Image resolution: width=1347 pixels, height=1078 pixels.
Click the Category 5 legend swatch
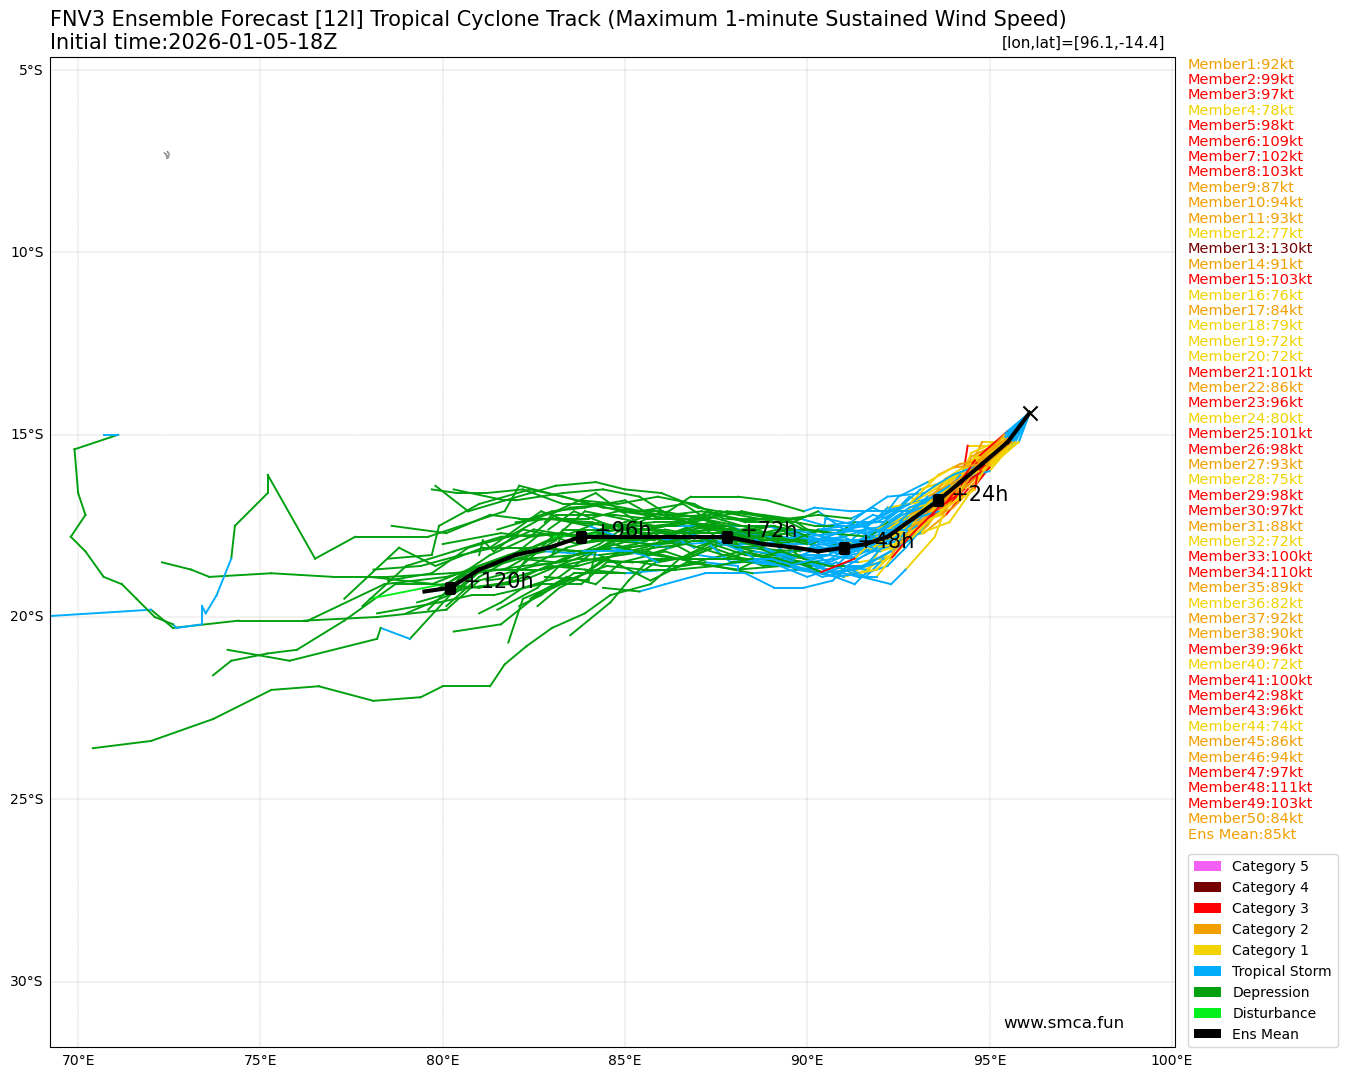pos(1207,866)
